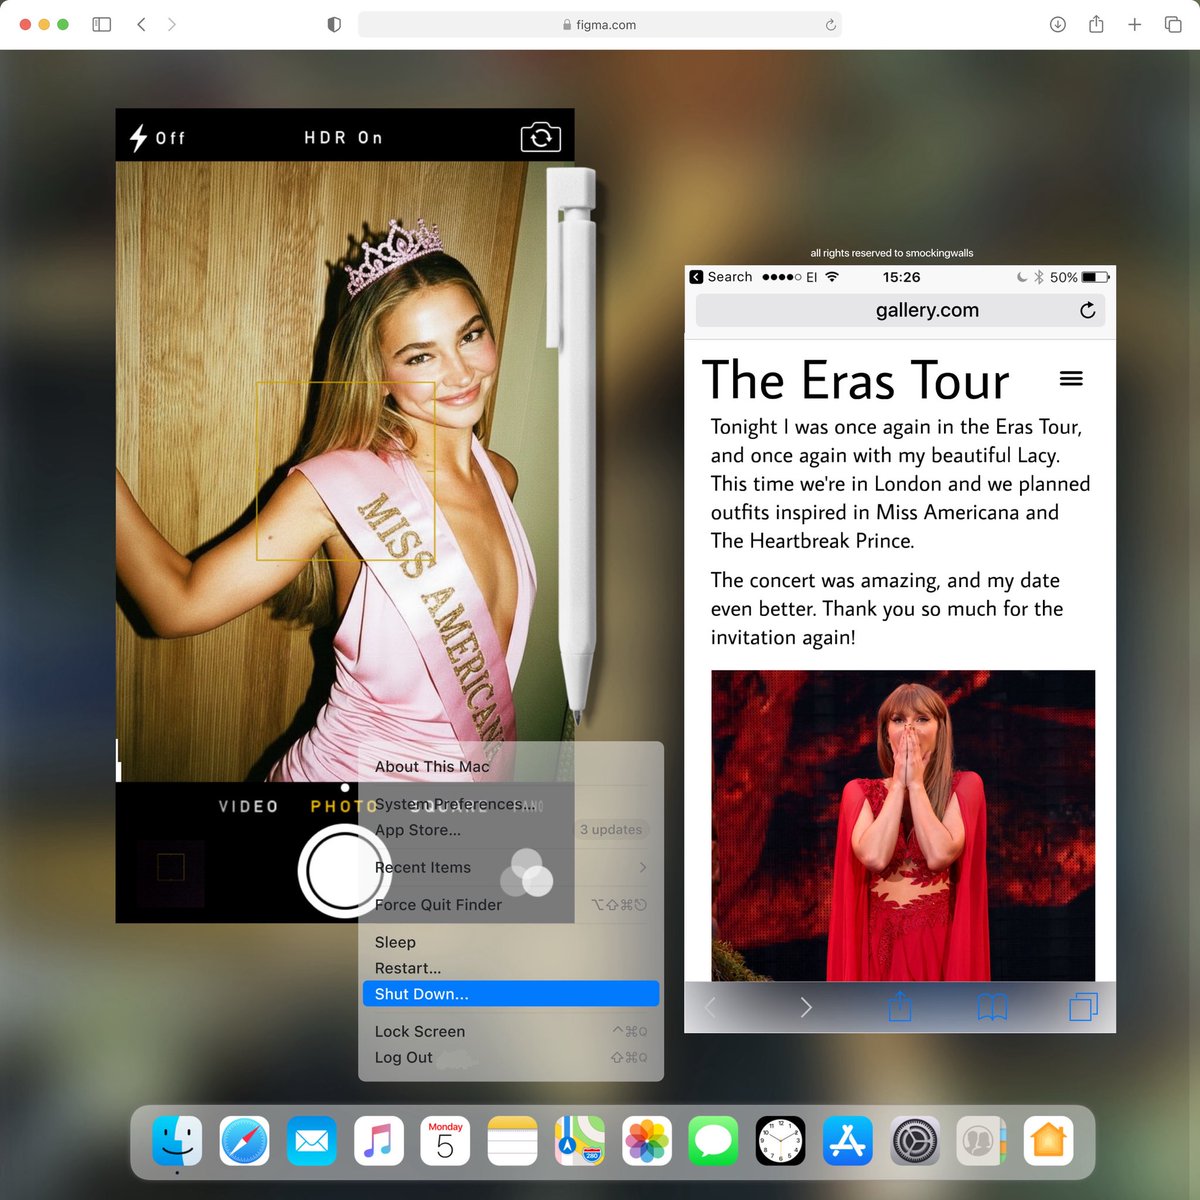
Task: Open mobile browser bookmarks book icon
Action: [992, 1007]
